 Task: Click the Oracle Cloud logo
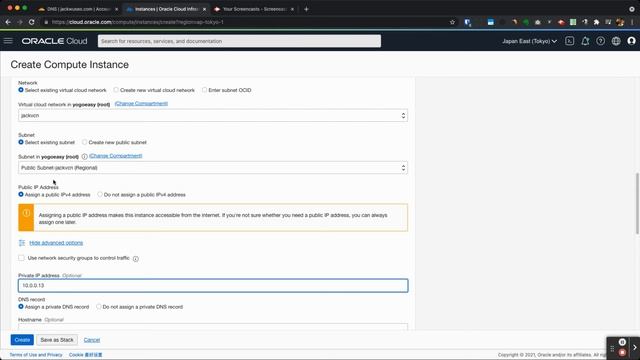[54, 41]
